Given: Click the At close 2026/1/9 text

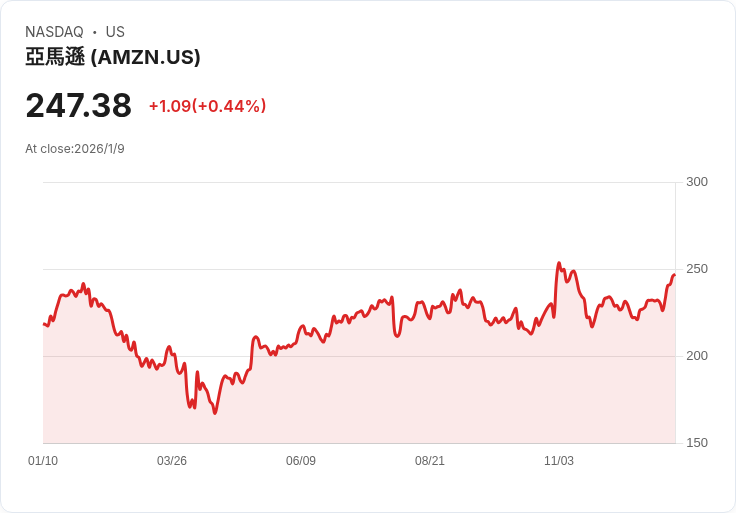Looking at the screenshot, I should tap(75, 149).
